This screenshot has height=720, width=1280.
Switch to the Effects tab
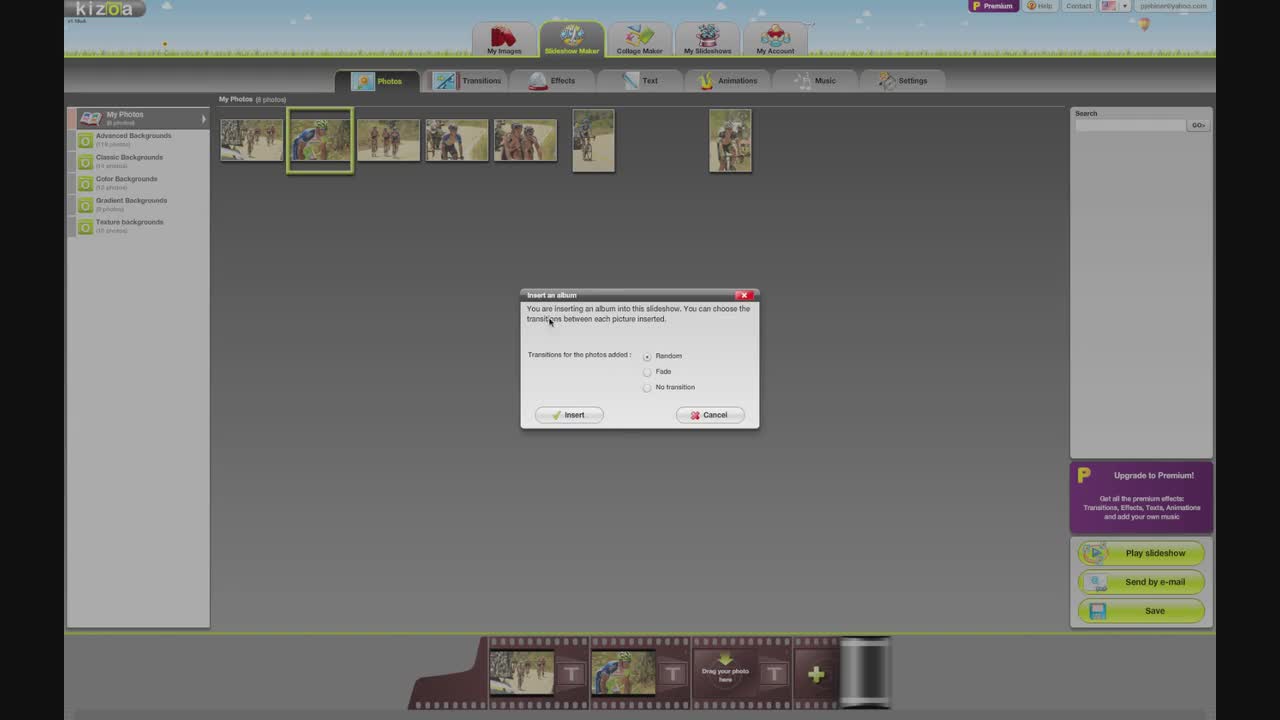point(553,81)
